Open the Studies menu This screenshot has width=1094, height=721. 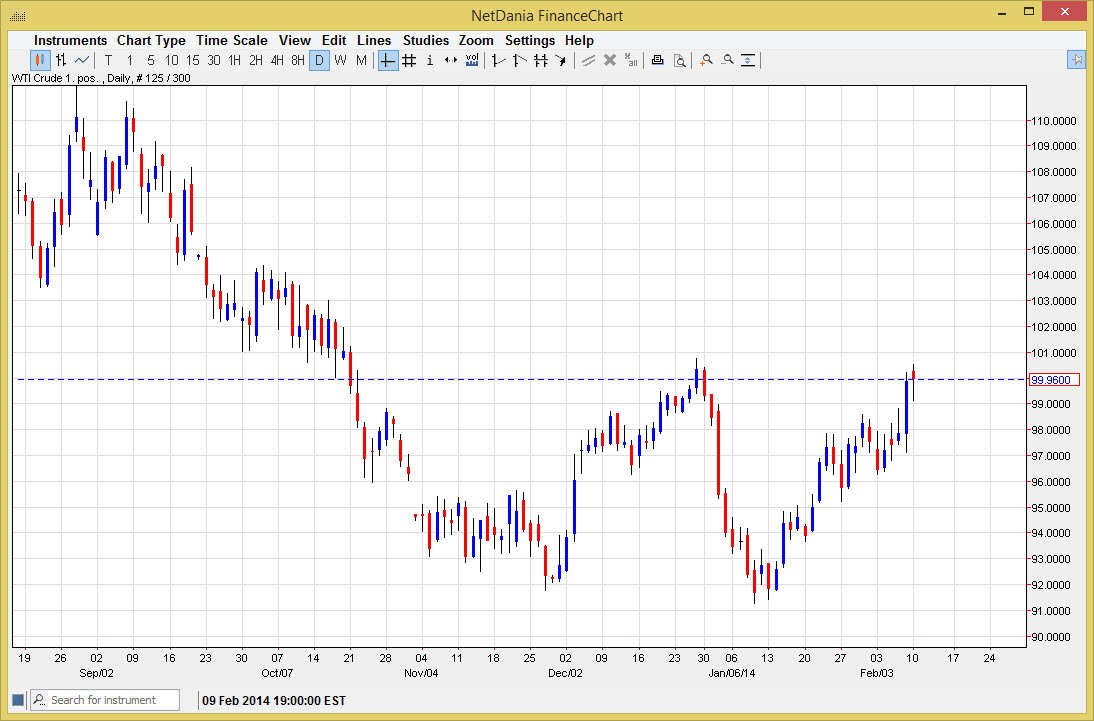coord(426,40)
